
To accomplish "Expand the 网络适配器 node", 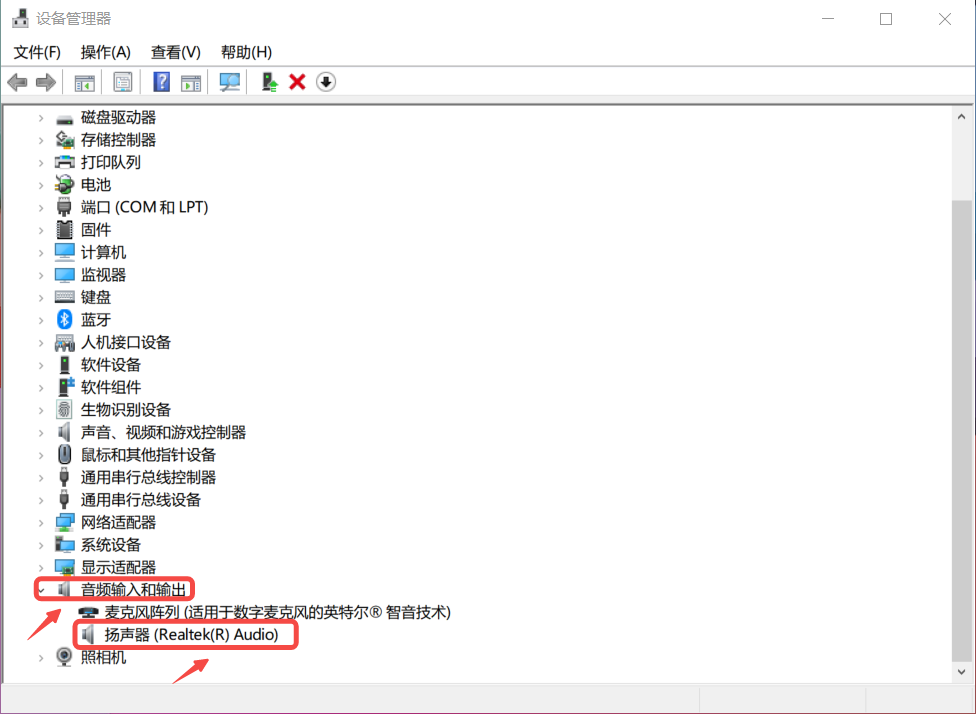I will coord(41,523).
